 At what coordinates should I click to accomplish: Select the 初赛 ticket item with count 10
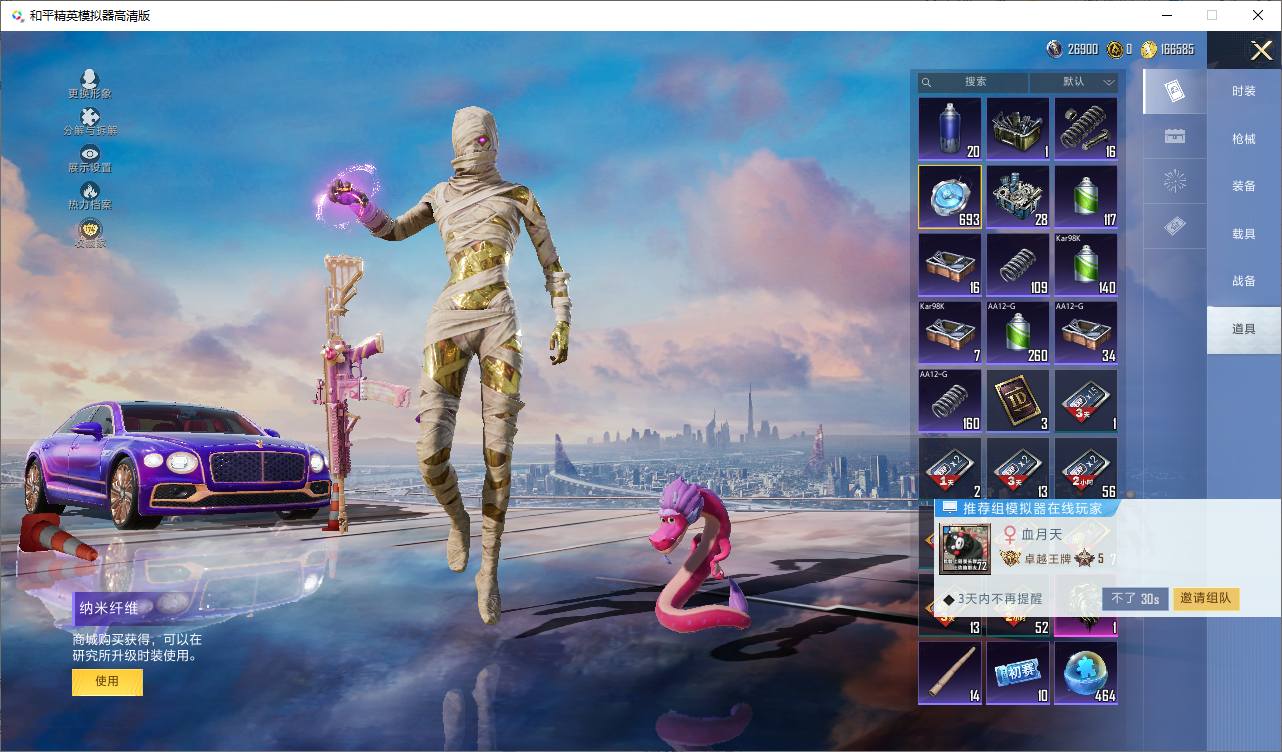pyautogui.click(x=1018, y=673)
